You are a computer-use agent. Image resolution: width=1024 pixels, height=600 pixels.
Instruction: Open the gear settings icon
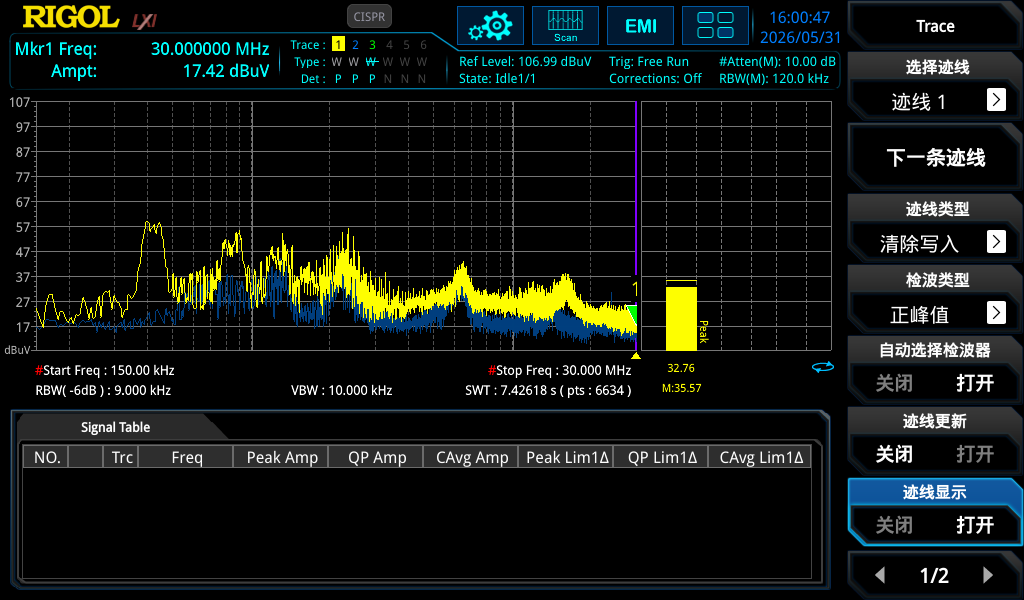pos(490,26)
